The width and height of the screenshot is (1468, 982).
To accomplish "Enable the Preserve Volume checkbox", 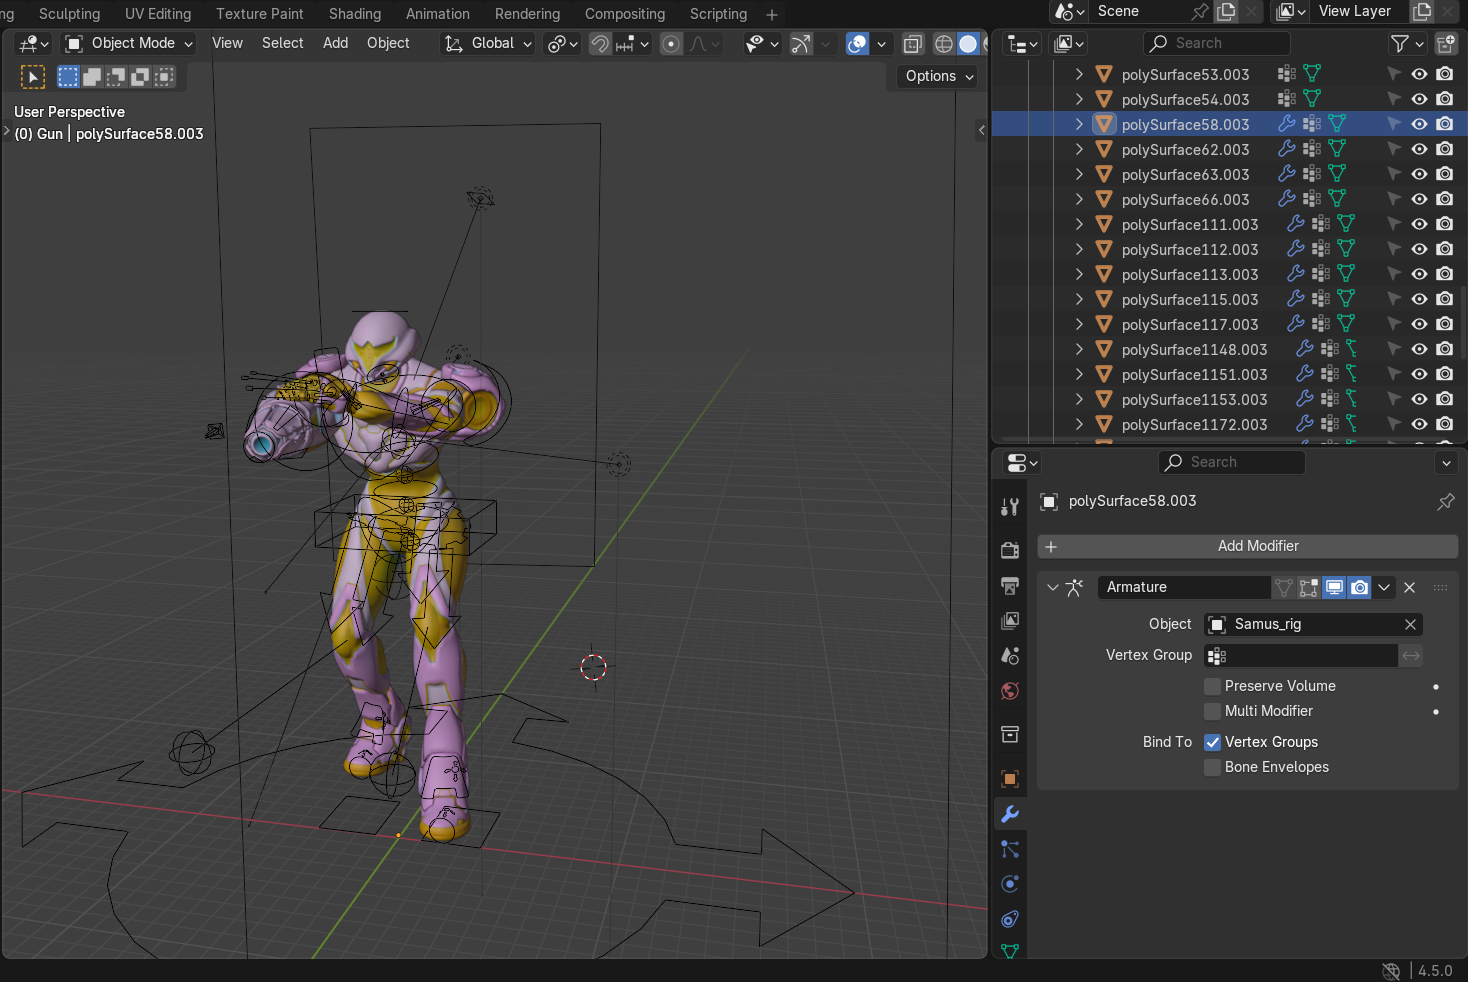I will [1212, 686].
